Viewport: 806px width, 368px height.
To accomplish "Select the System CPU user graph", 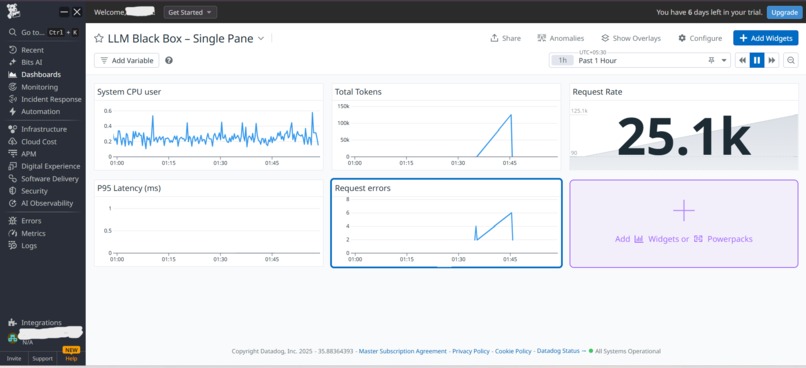I will (x=209, y=127).
